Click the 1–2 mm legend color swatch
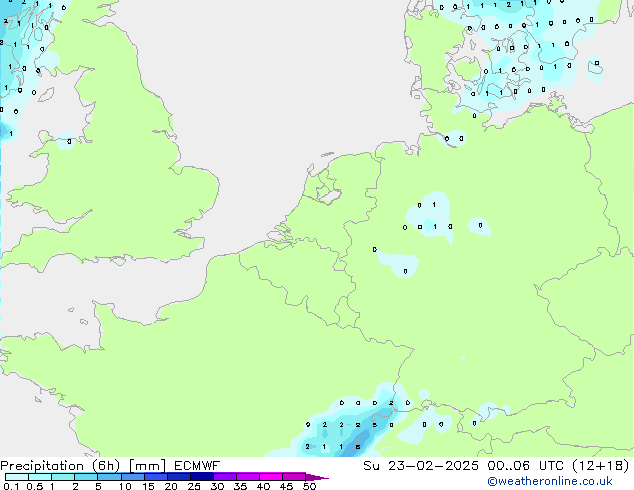Image resolution: width=634 pixels, height=490 pixels. (x=63, y=477)
